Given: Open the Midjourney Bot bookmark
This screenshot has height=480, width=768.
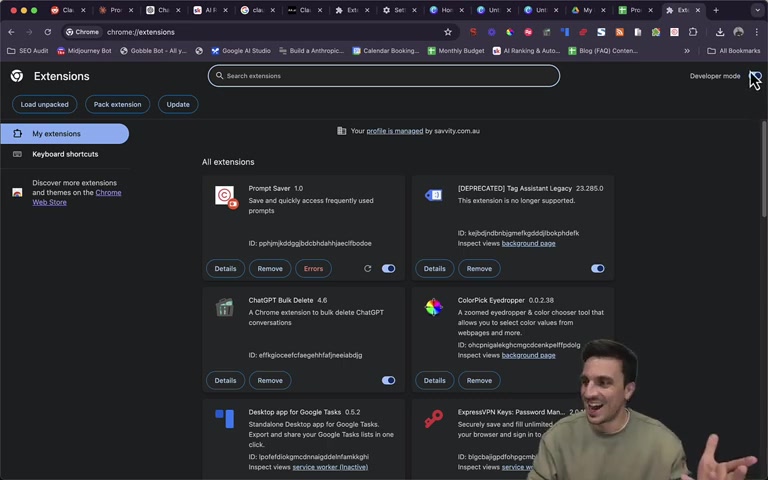Looking at the screenshot, I should pos(84,50).
